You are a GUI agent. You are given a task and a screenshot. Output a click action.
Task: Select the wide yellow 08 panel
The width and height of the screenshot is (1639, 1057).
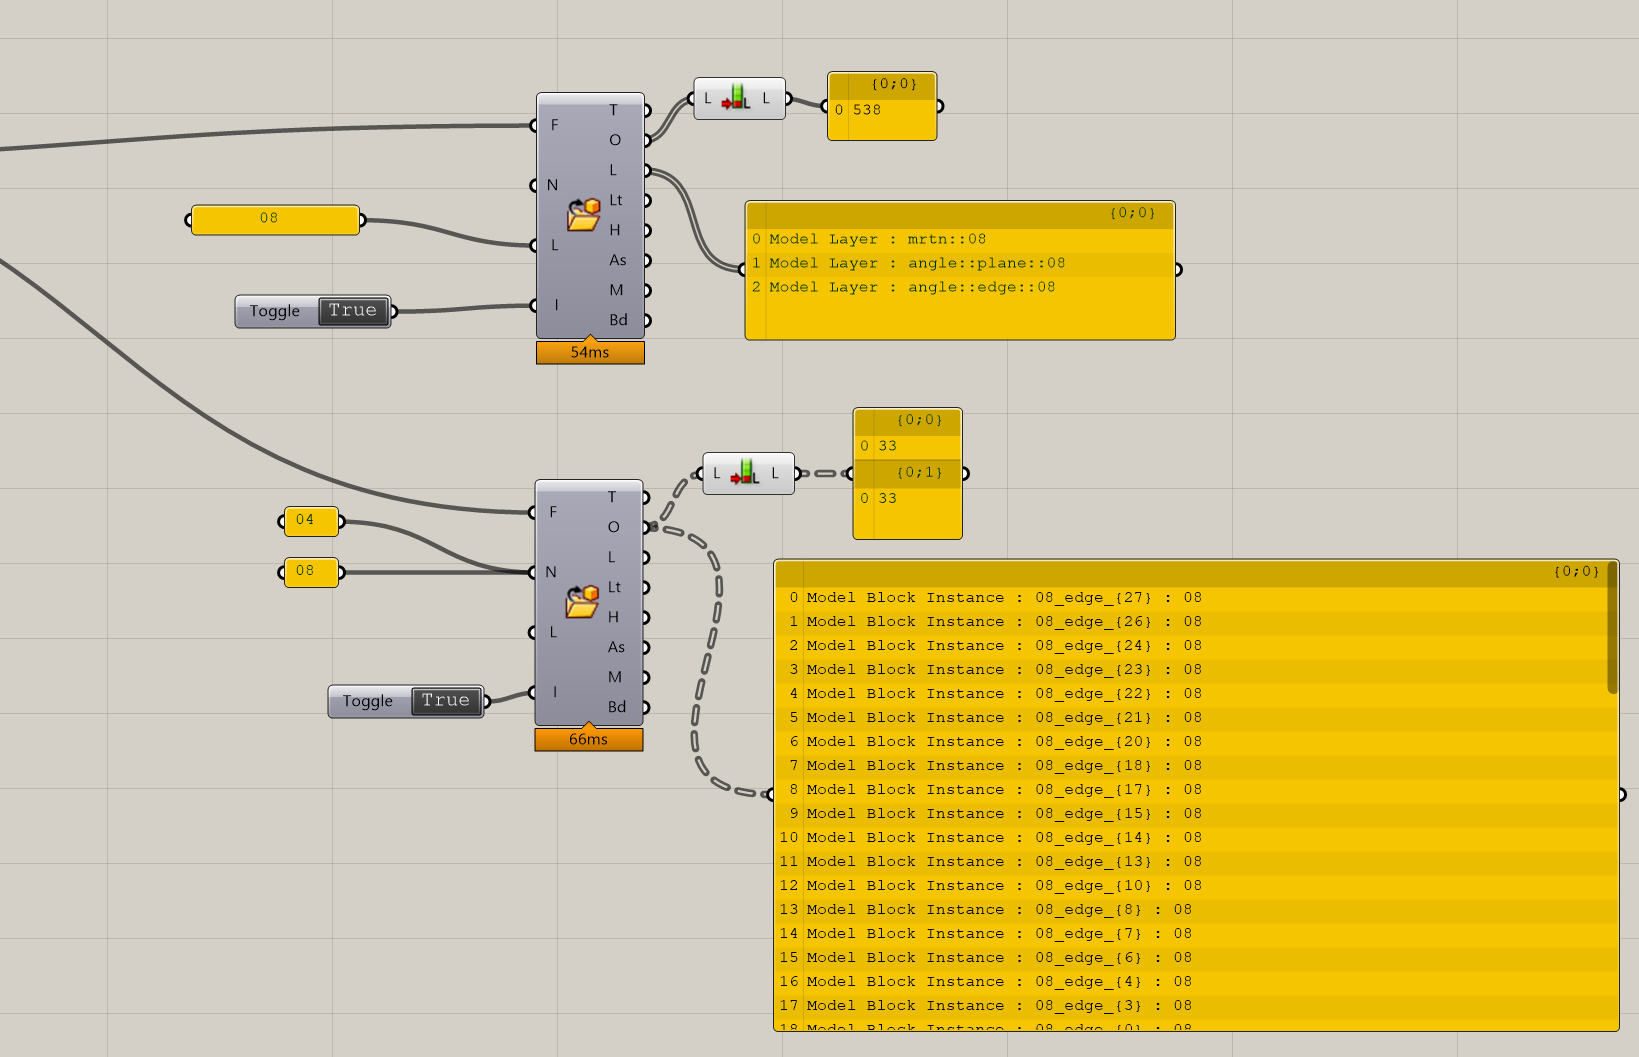coord(275,219)
